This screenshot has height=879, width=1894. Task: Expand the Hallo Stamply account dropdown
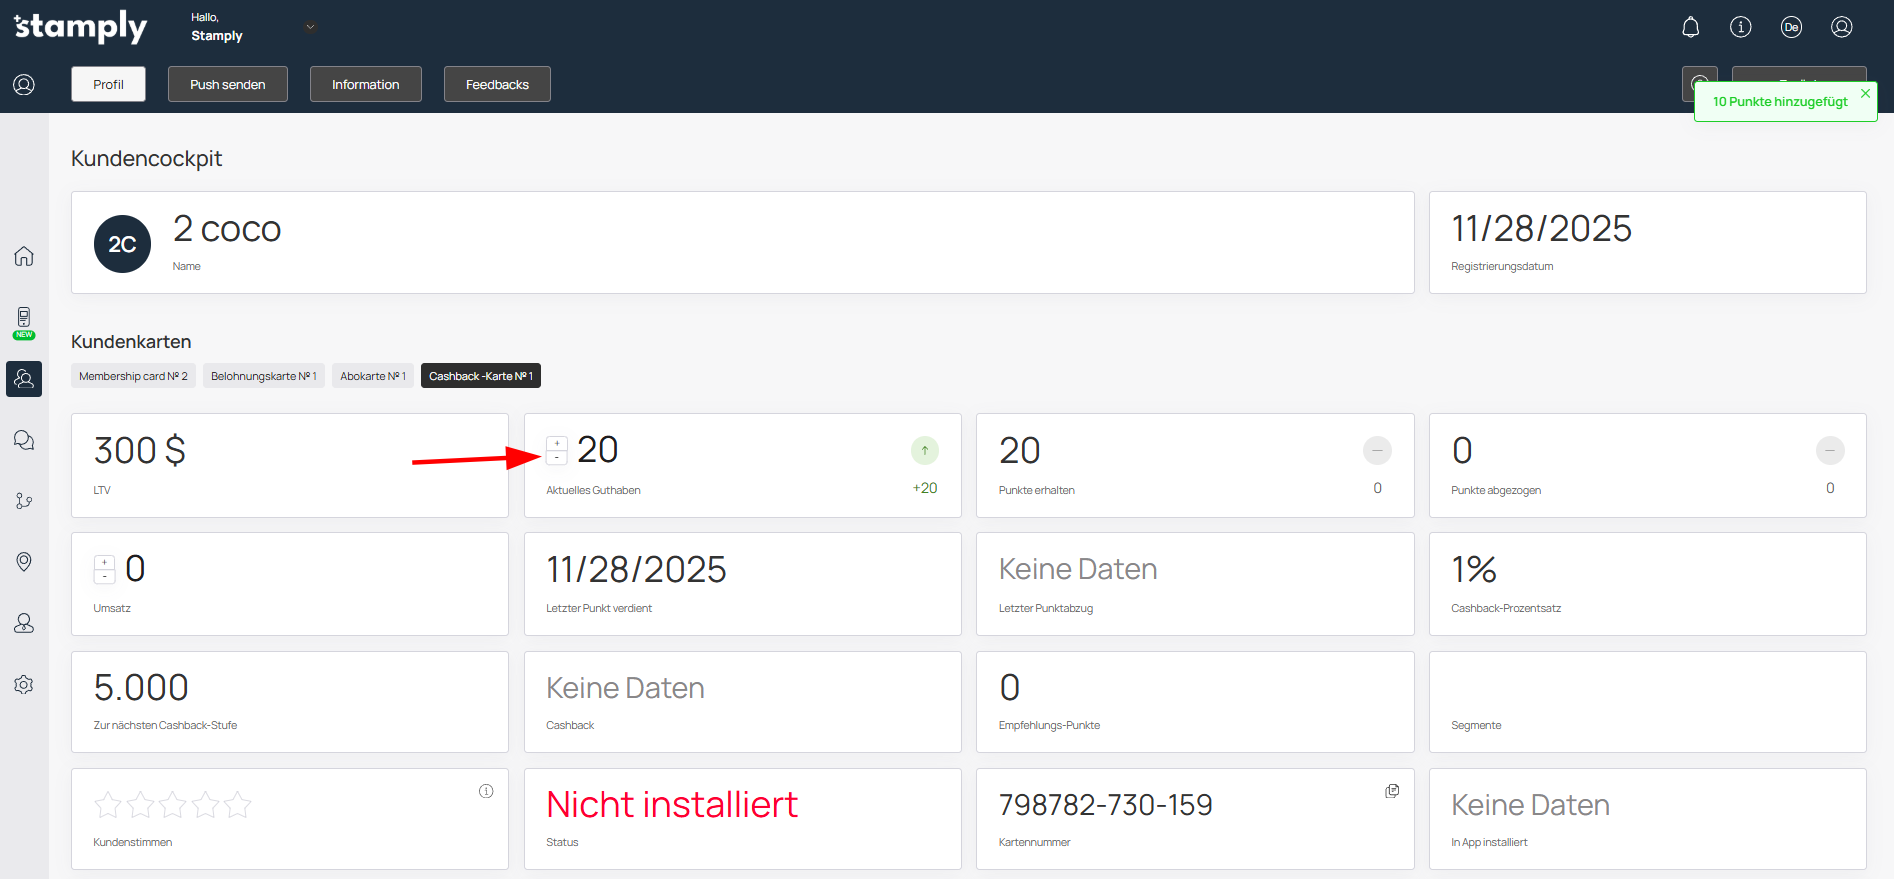coord(310,27)
